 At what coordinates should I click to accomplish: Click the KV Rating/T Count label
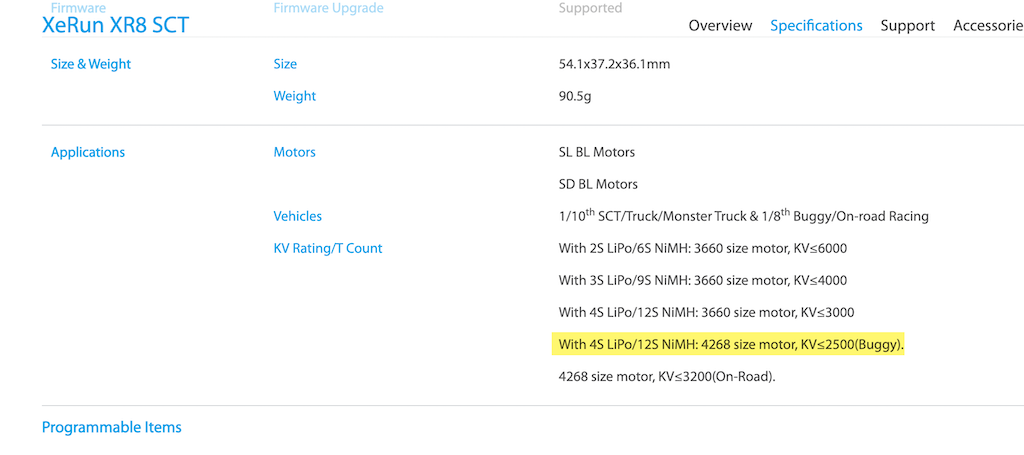tap(328, 248)
